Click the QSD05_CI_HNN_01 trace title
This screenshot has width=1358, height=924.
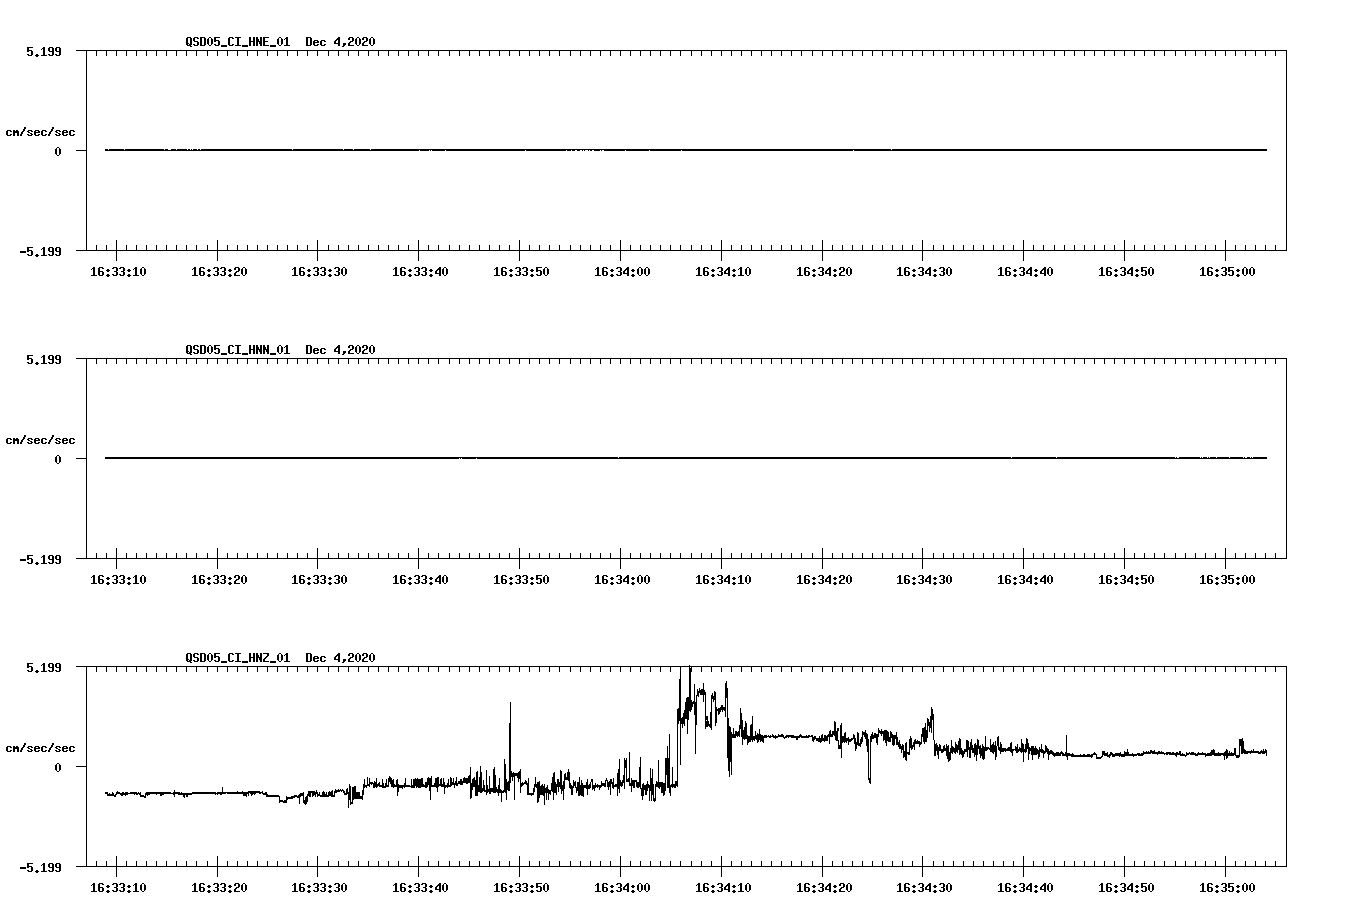coord(240,349)
